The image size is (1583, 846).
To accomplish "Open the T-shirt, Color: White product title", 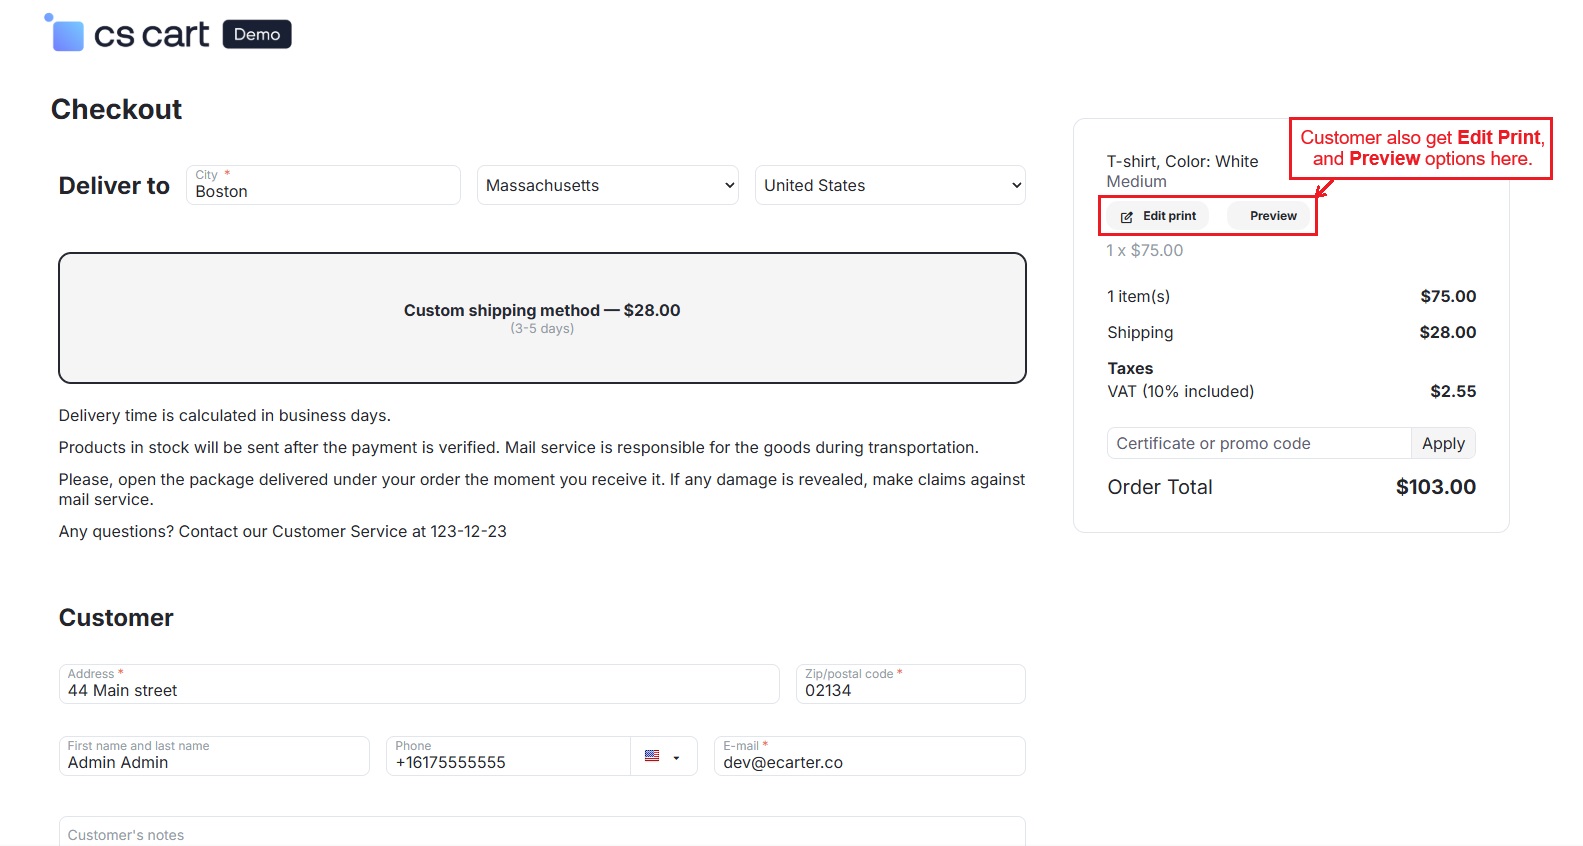I will click(1182, 162).
